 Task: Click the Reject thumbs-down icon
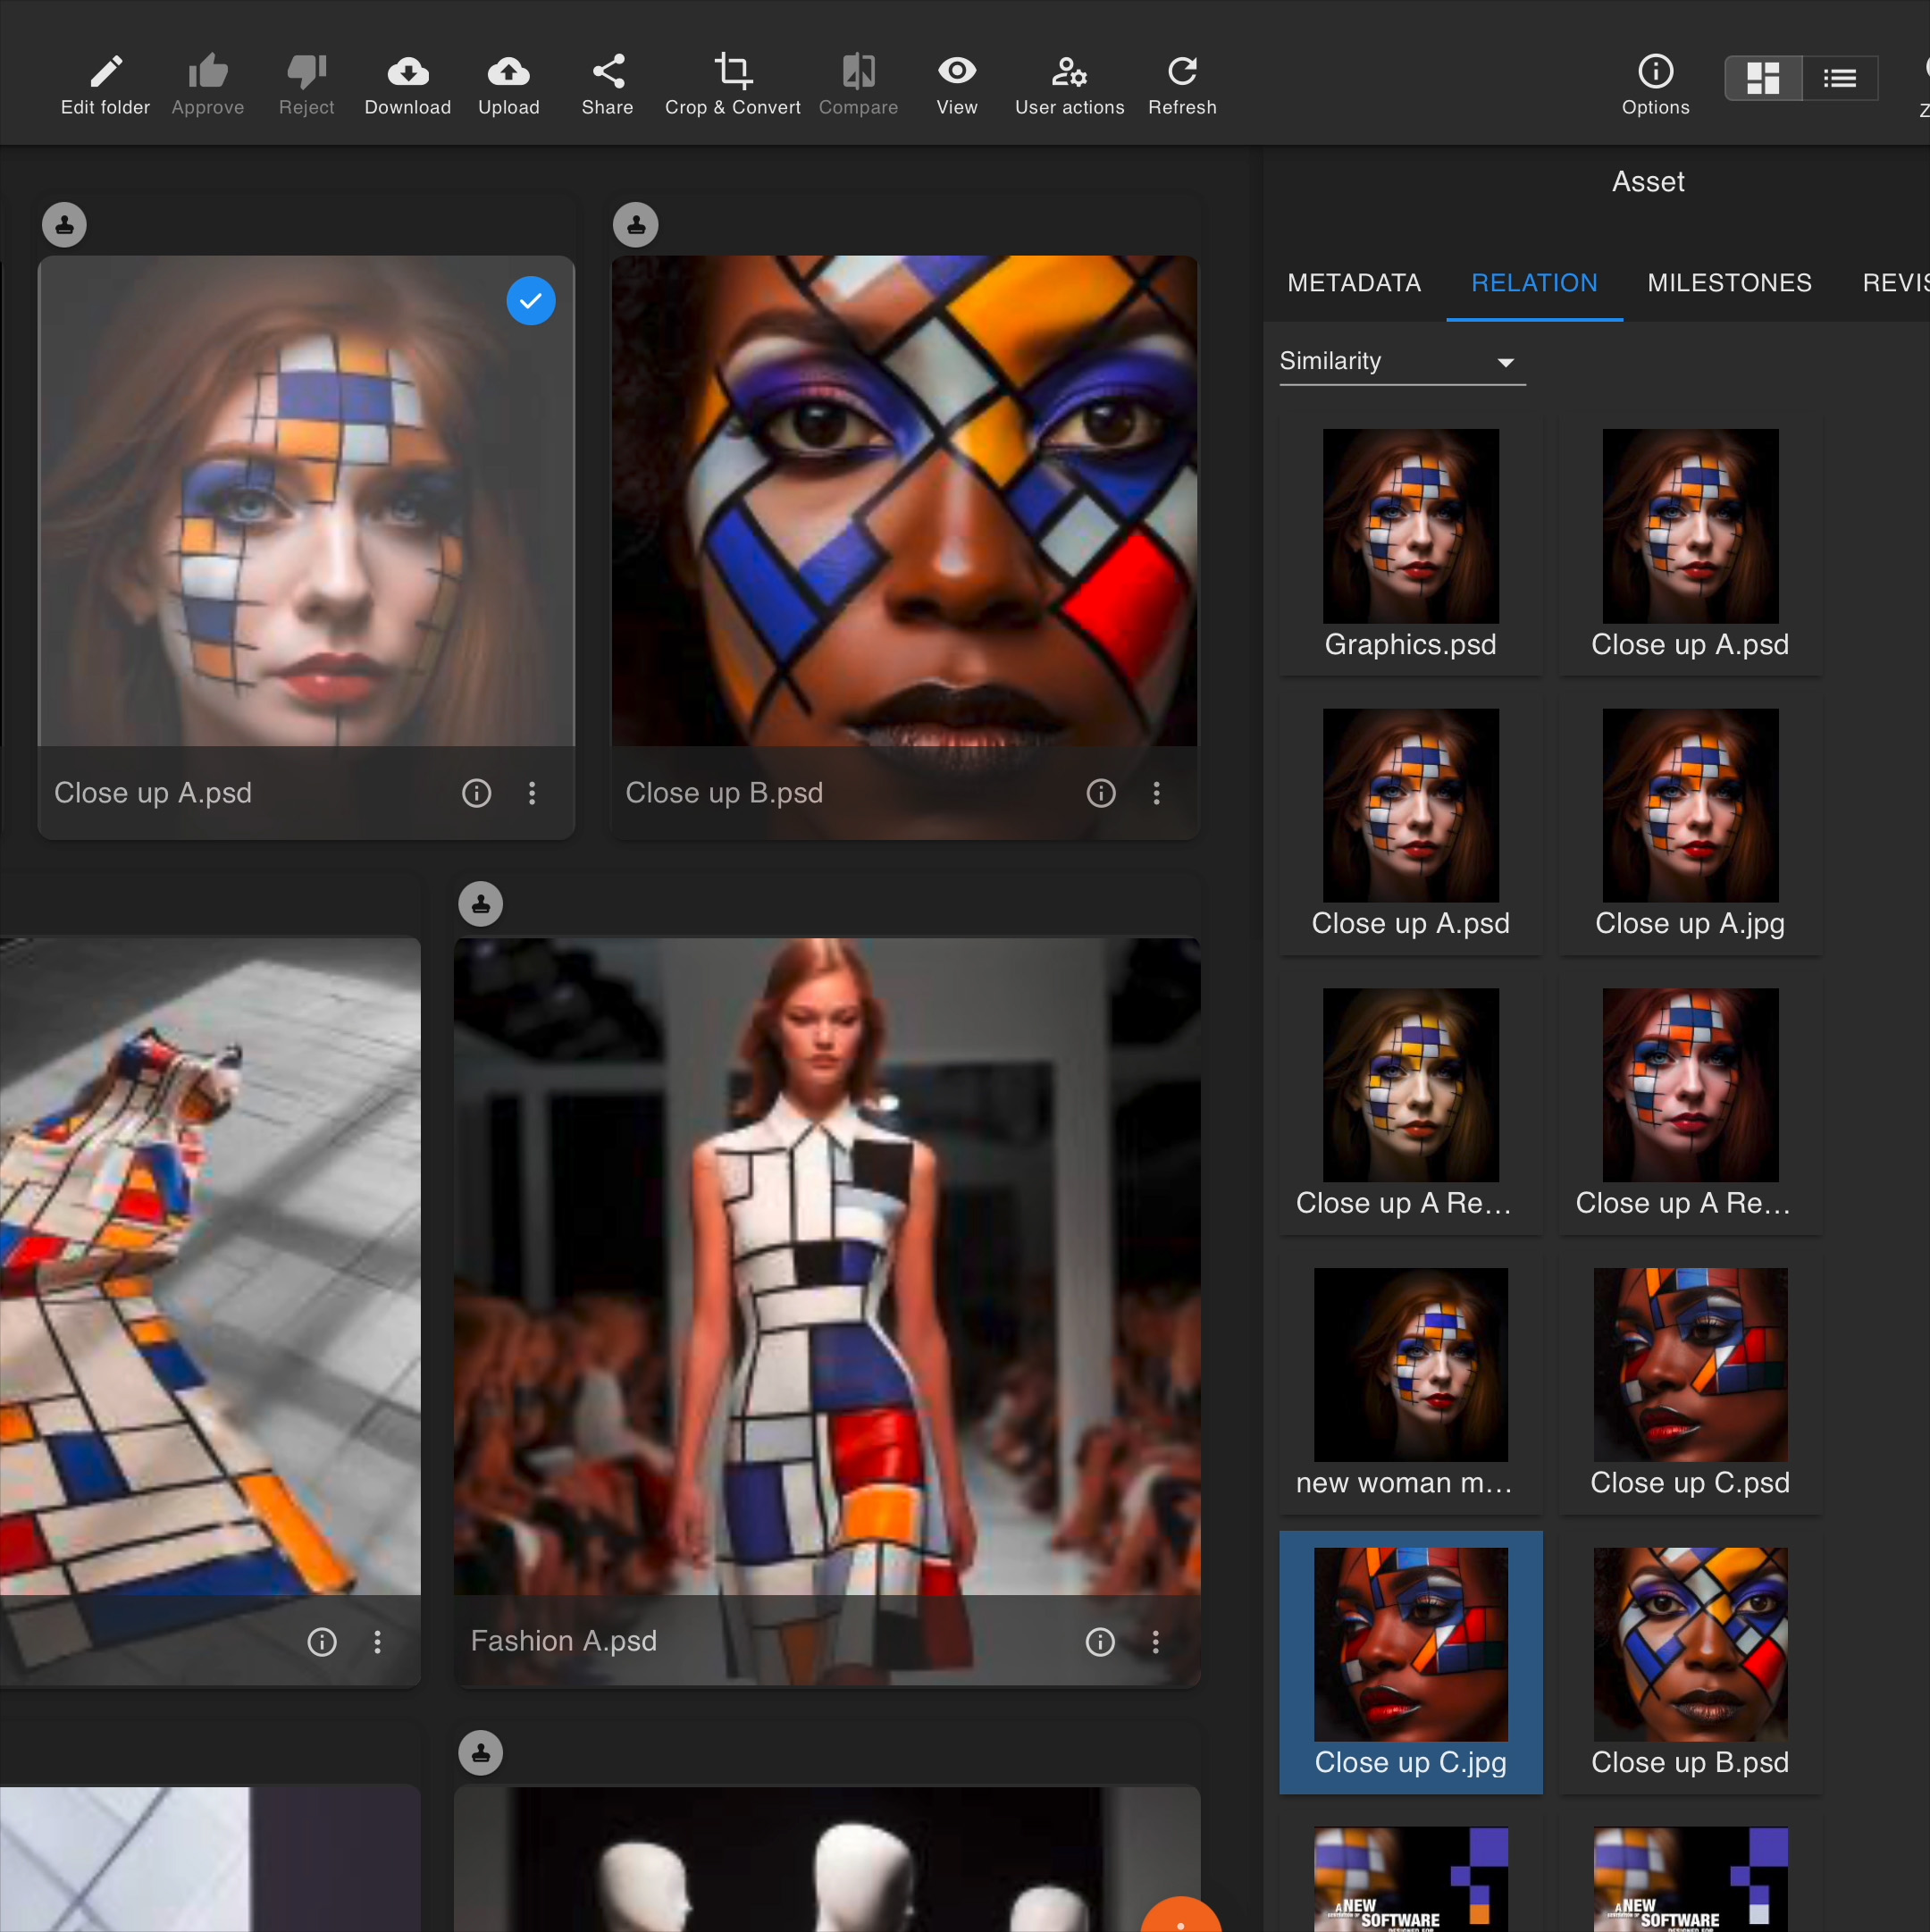click(307, 72)
